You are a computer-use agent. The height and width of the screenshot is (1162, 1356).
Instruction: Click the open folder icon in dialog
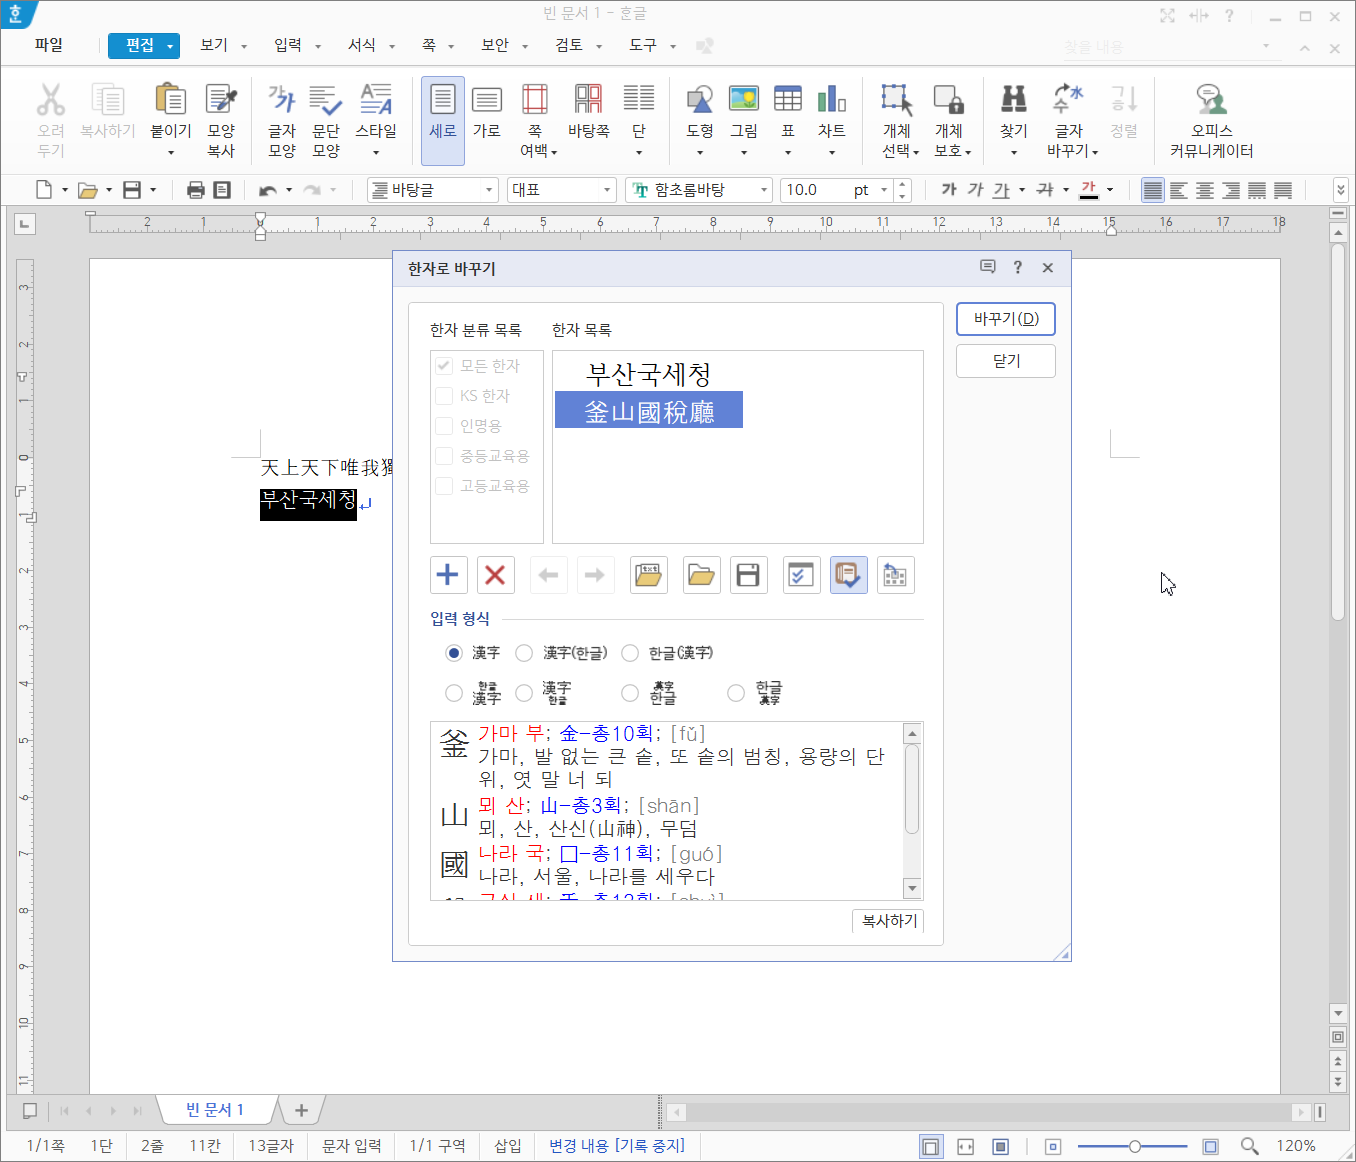702,575
